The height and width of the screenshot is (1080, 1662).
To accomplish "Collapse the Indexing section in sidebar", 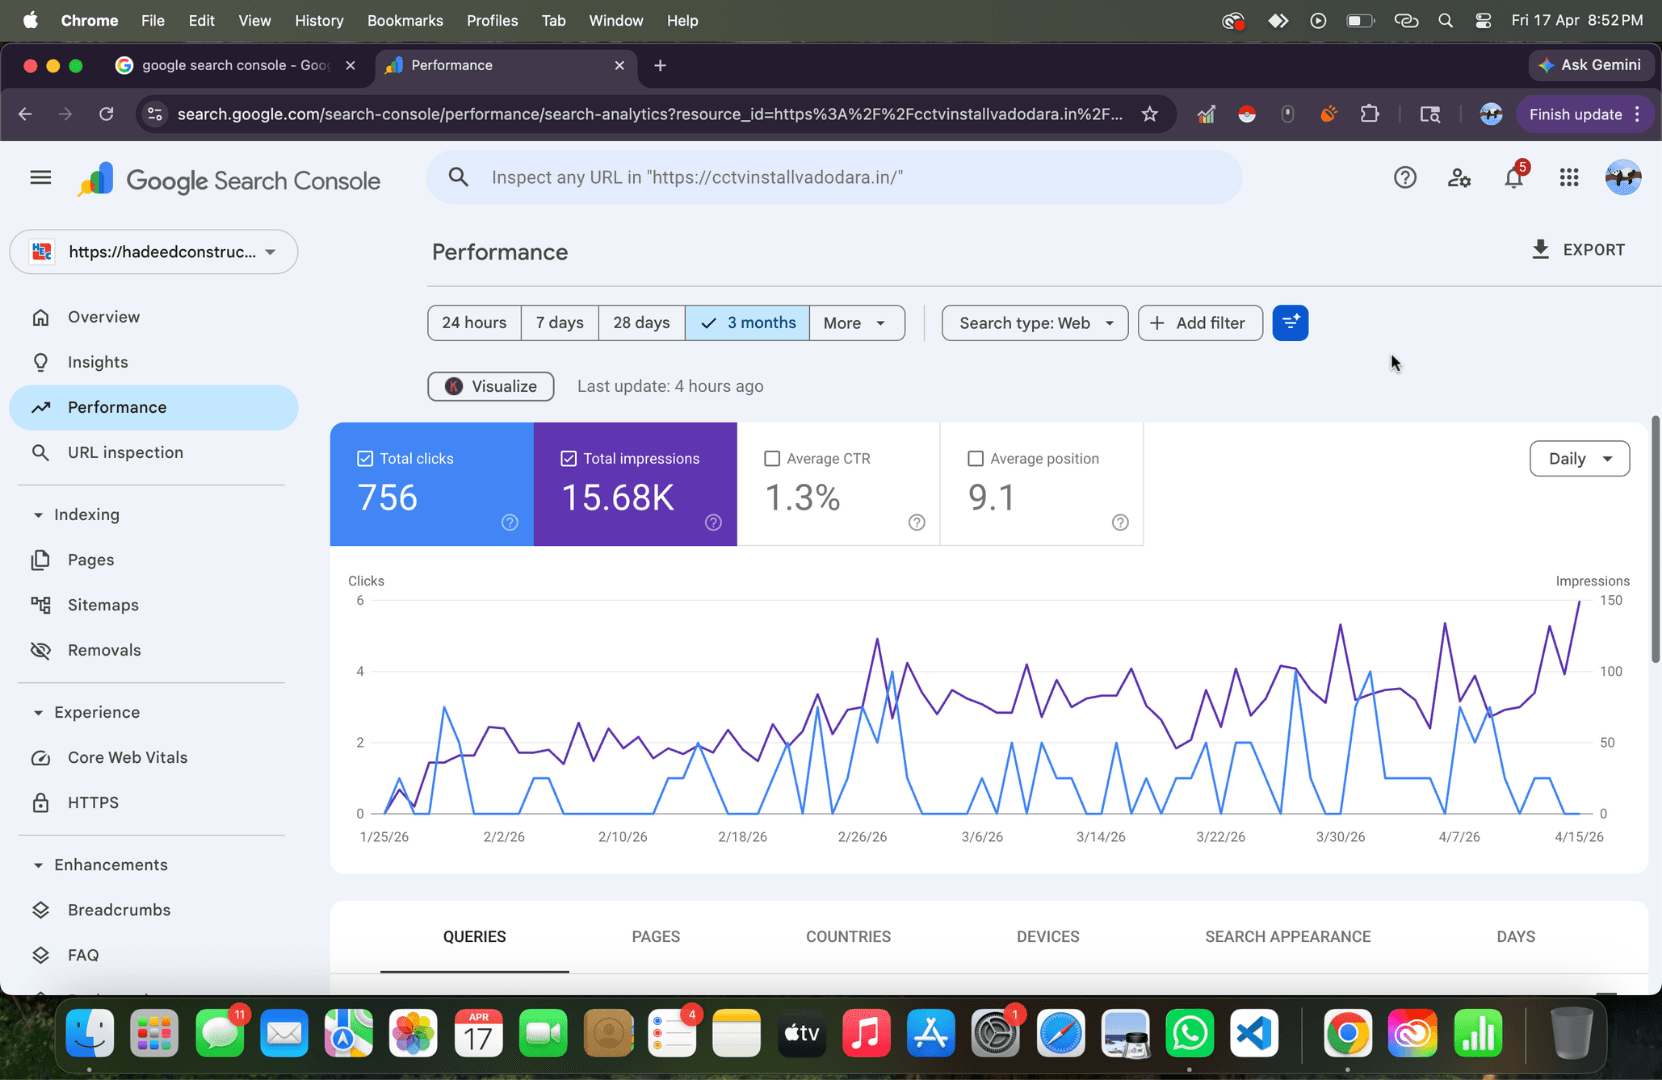I will pyautogui.click(x=38, y=515).
